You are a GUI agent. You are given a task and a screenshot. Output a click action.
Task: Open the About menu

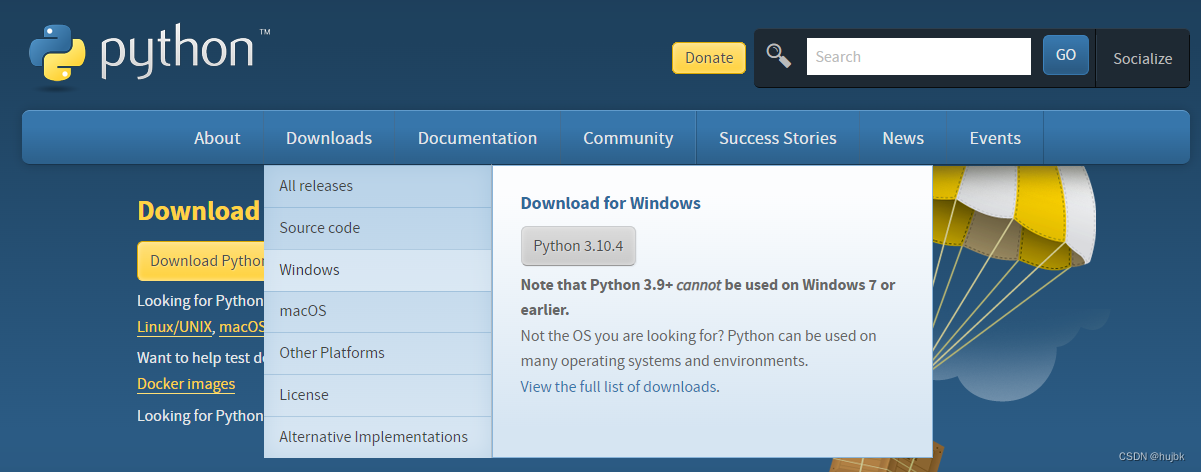point(217,138)
